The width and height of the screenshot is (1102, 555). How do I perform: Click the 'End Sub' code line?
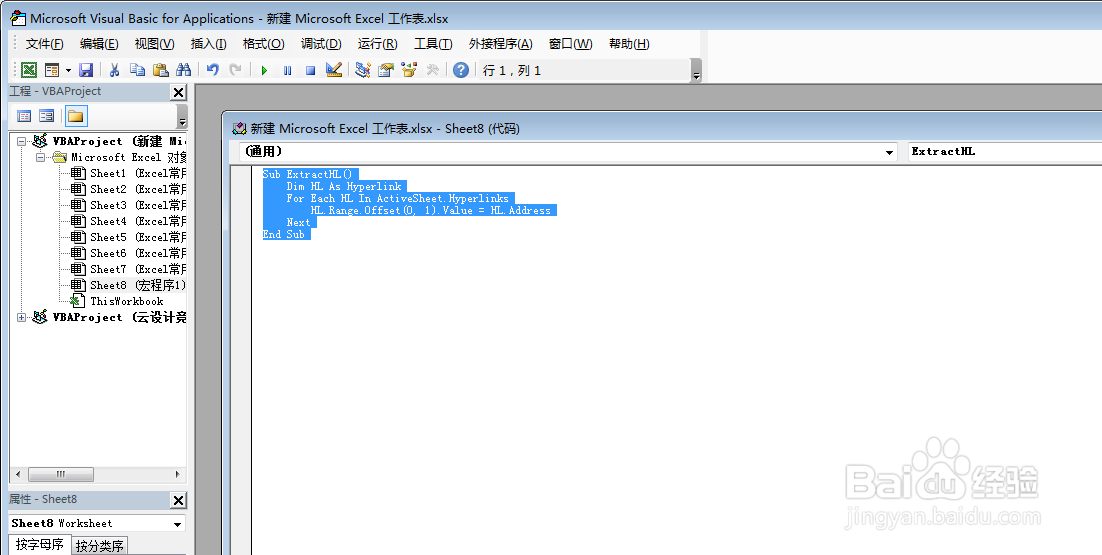(x=284, y=235)
